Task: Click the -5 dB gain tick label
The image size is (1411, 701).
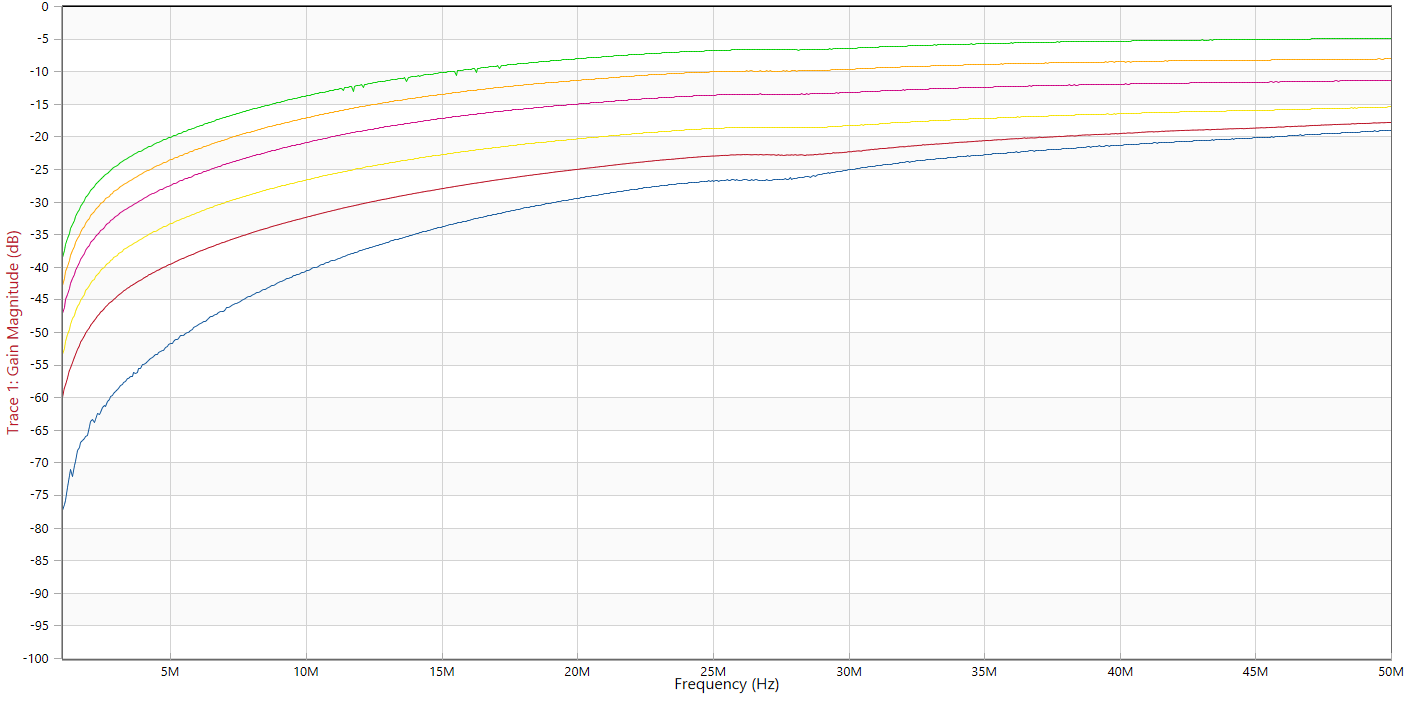Action: 41,39
